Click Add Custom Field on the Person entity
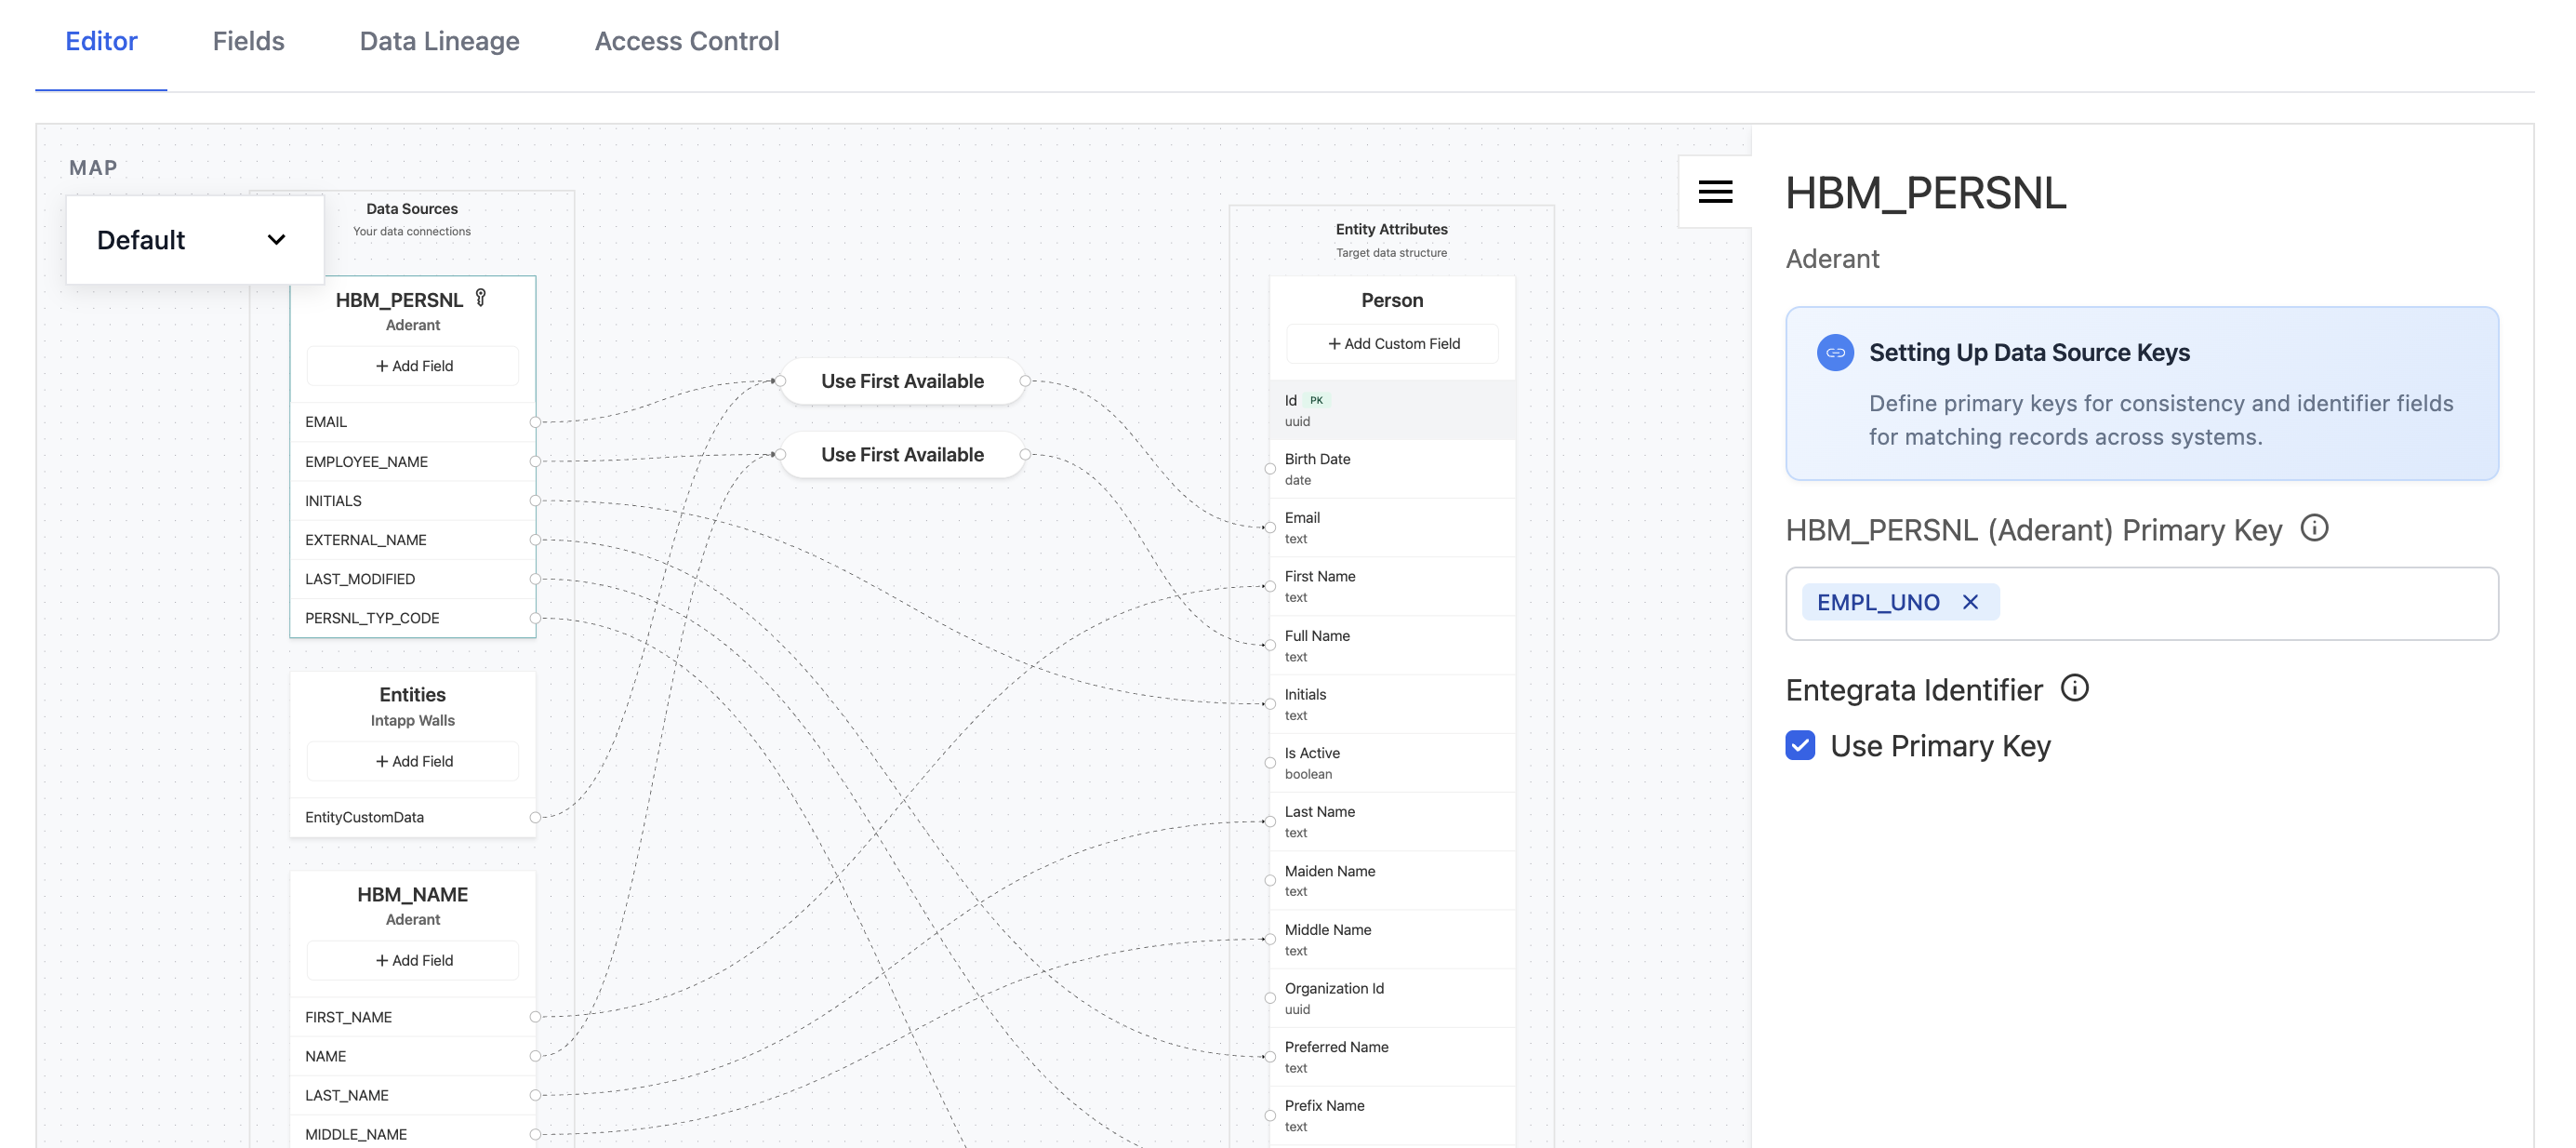 tap(1392, 343)
